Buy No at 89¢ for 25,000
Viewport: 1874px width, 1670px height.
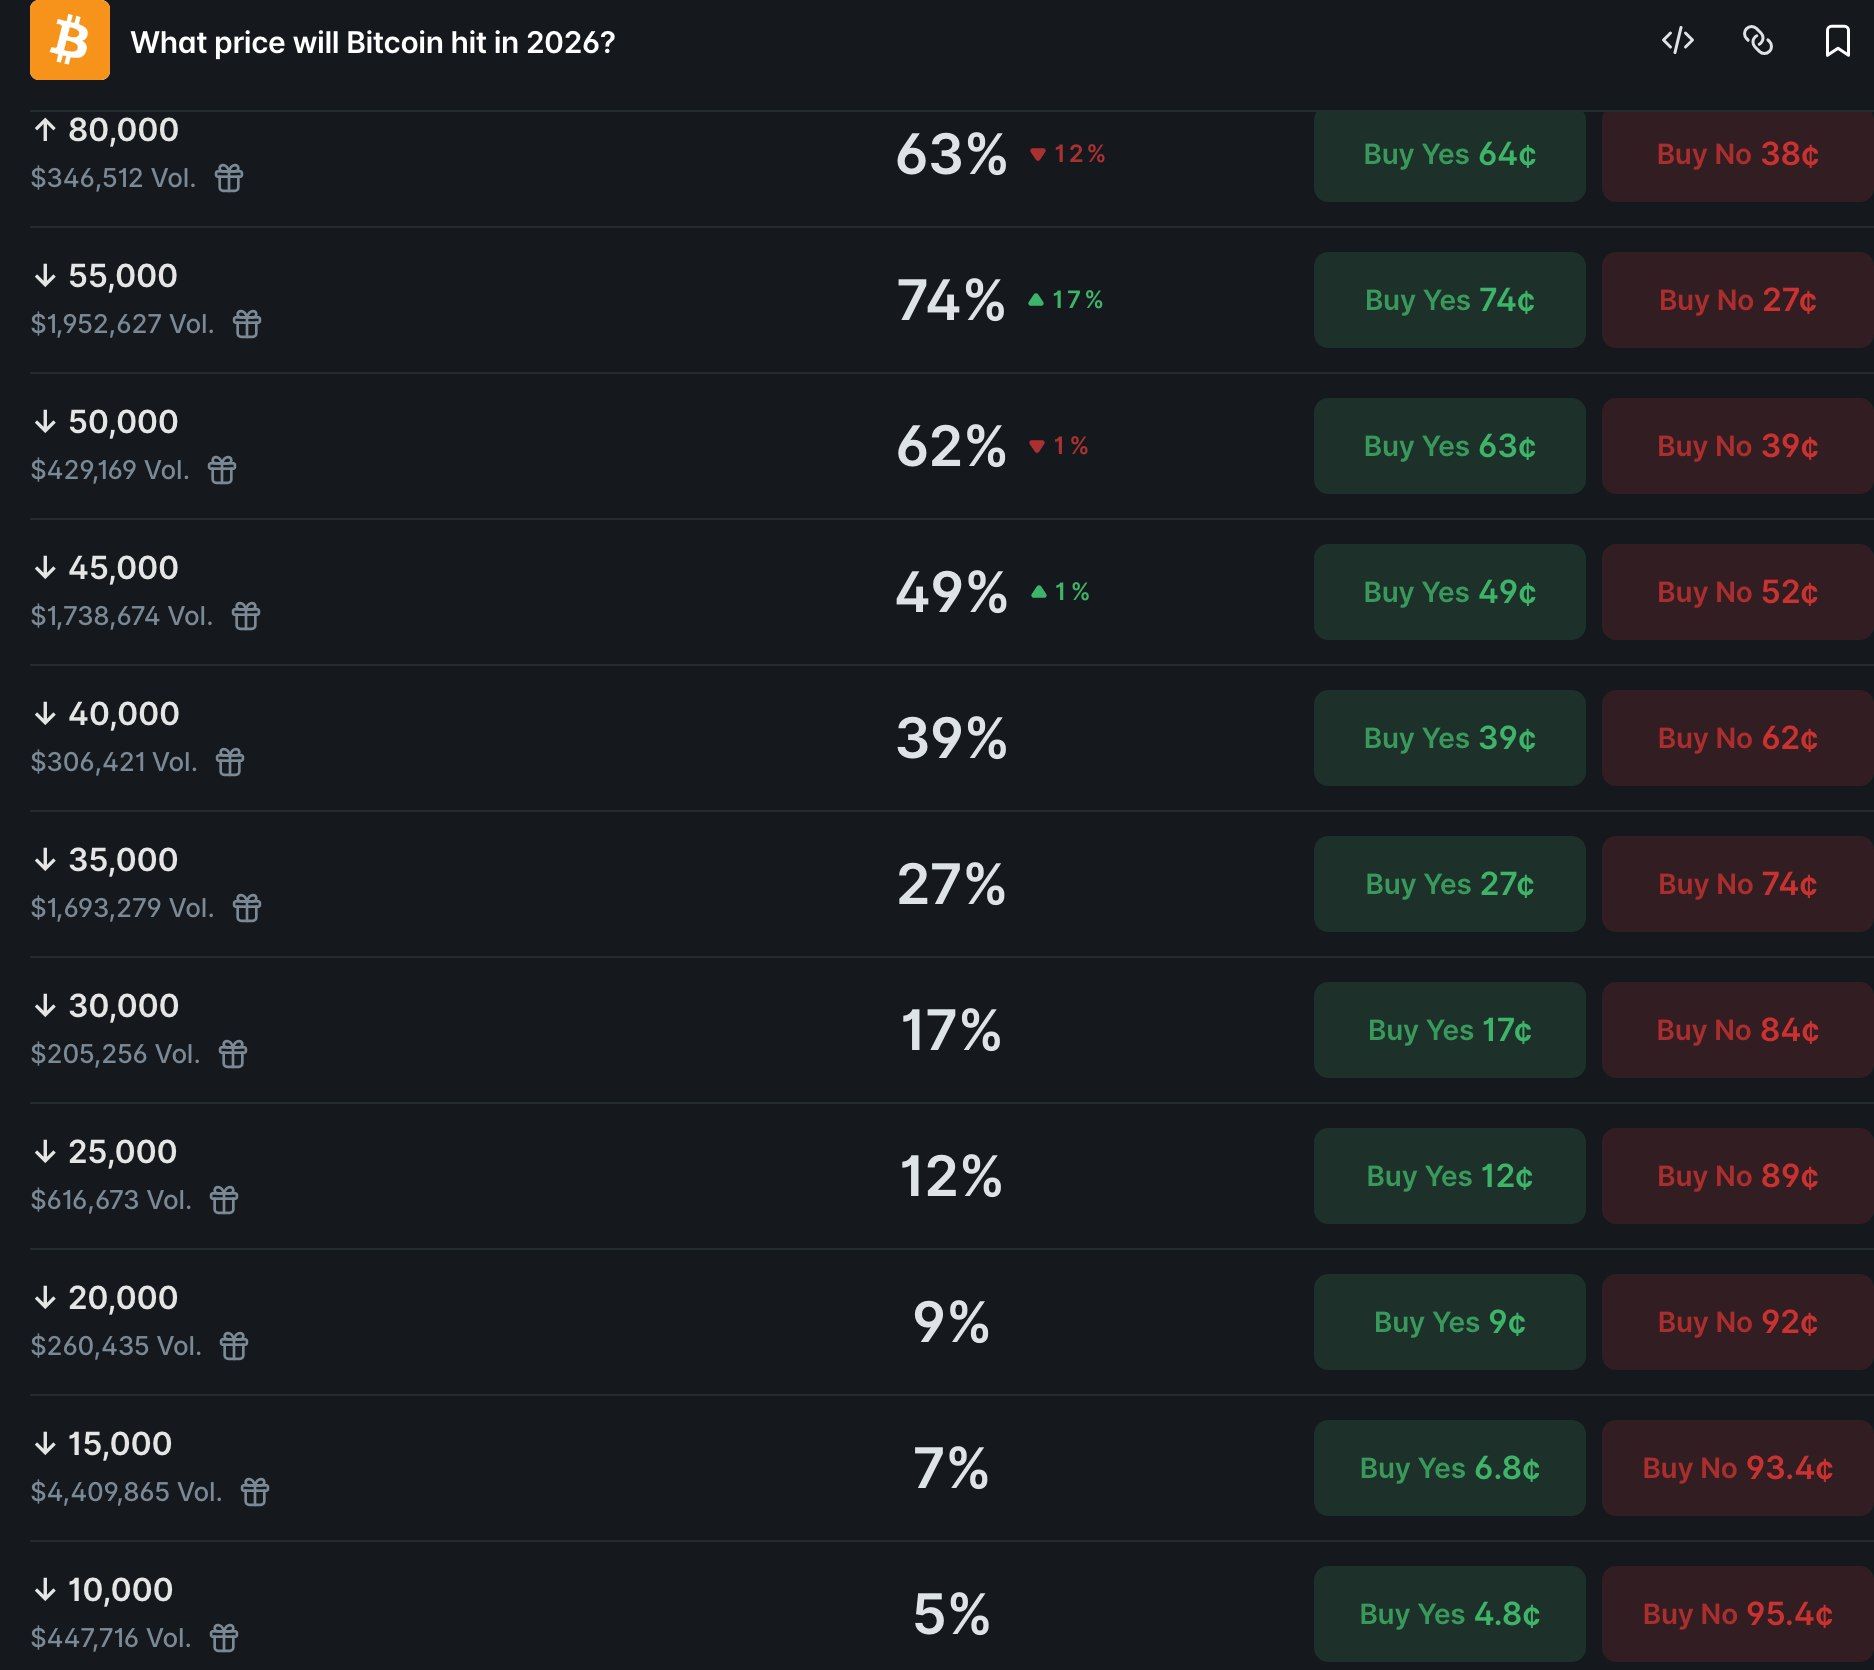coord(1737,1177)
